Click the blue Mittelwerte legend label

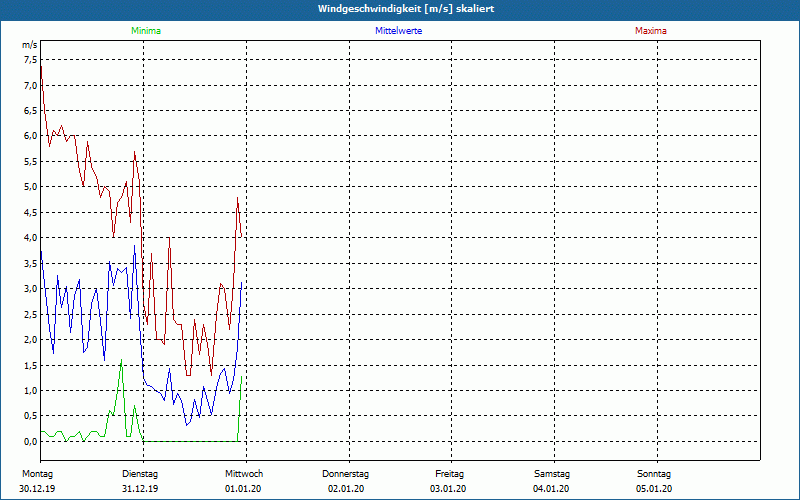pos(398,31)
